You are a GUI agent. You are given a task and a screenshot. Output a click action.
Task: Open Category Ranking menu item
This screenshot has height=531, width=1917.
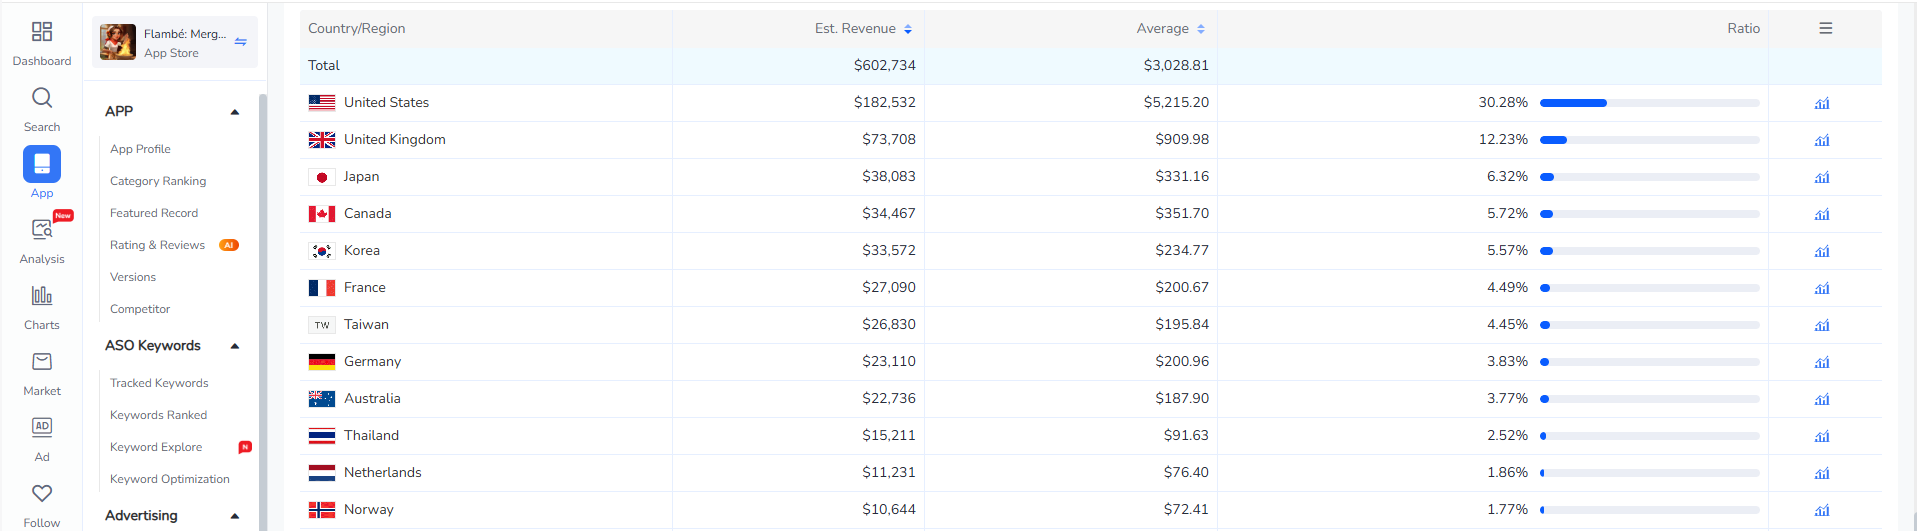pyautogui.click(x=158, y=181)
